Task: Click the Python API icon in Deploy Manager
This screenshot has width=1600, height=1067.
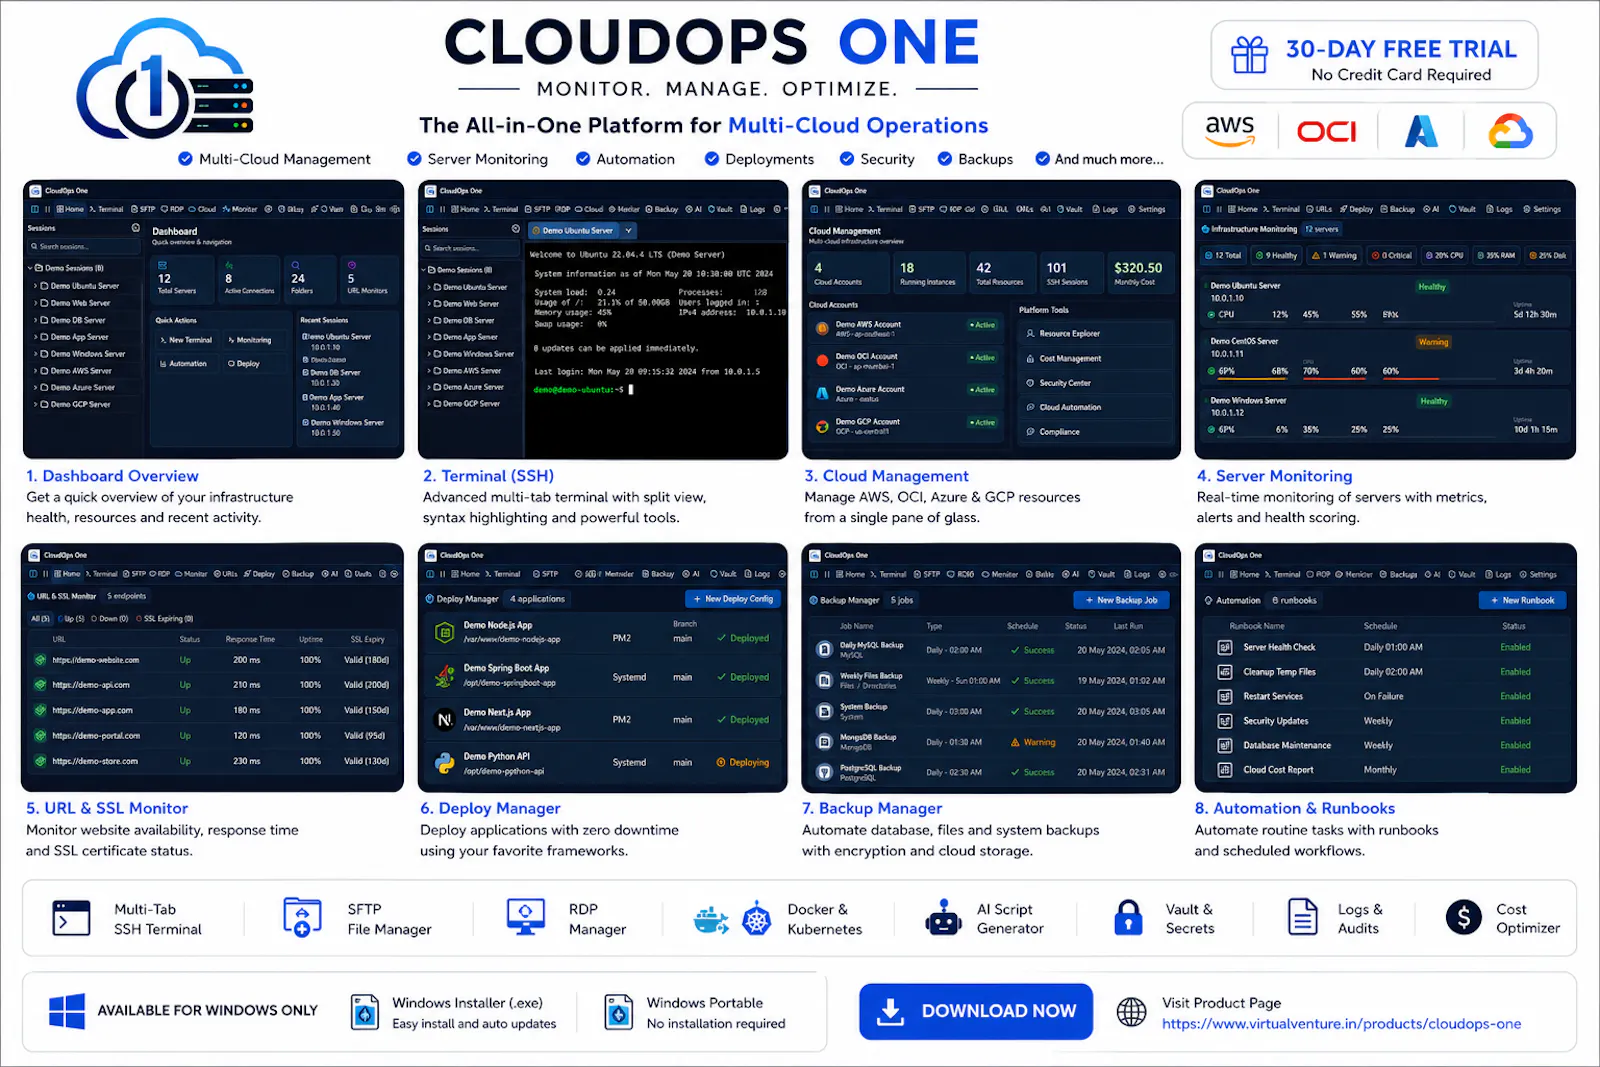Action: click(x=445, y=763)
